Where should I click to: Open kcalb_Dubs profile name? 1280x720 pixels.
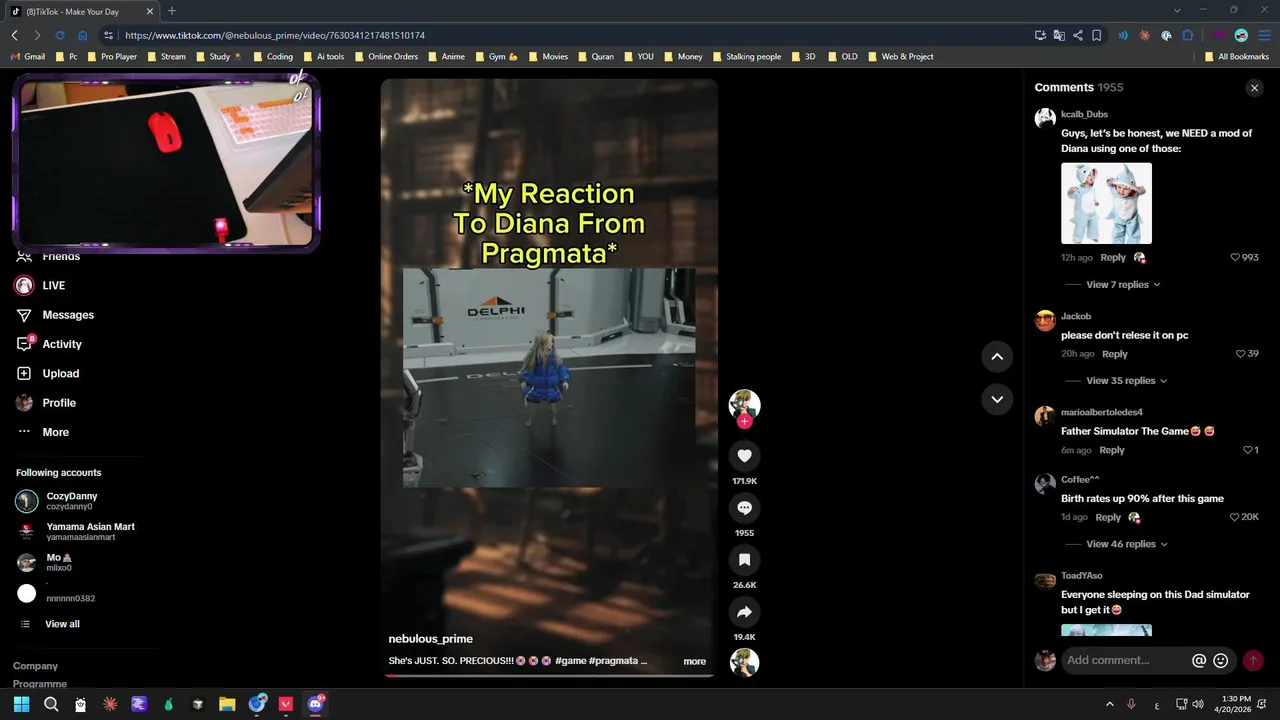point(1084,114)
